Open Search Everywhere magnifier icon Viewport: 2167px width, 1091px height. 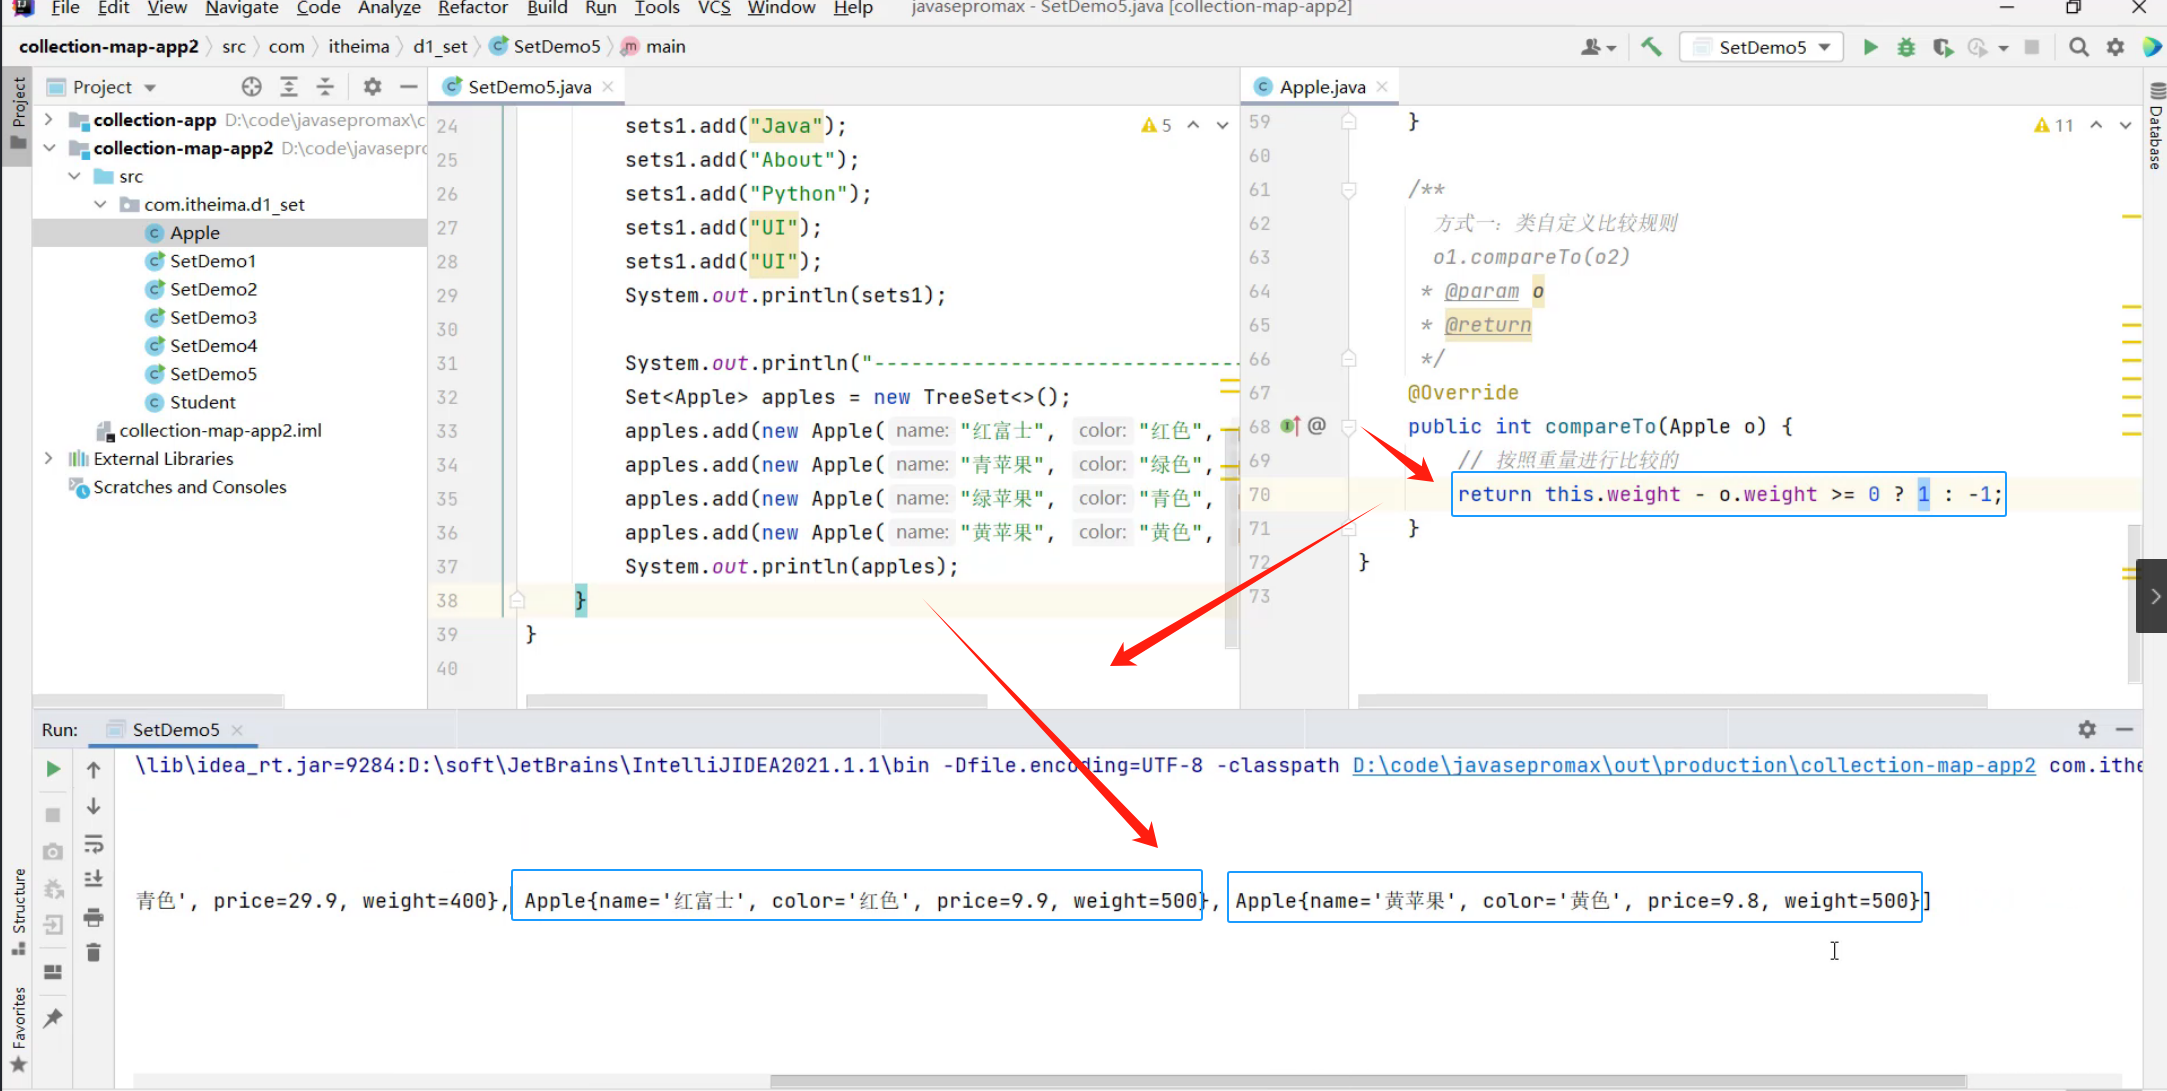(x=2078, y=47)
